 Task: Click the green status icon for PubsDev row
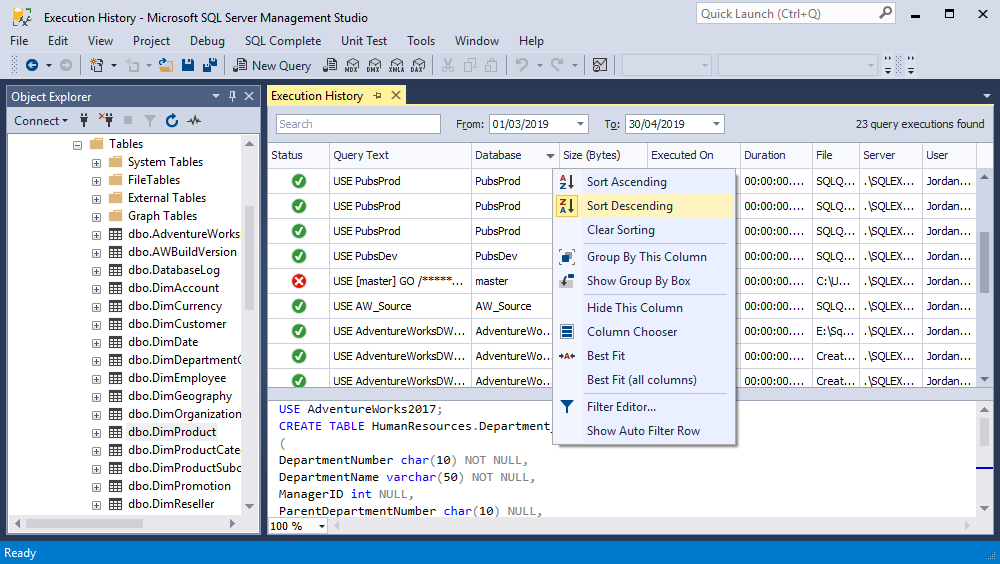pyautogui.click(x=298, y=256)
